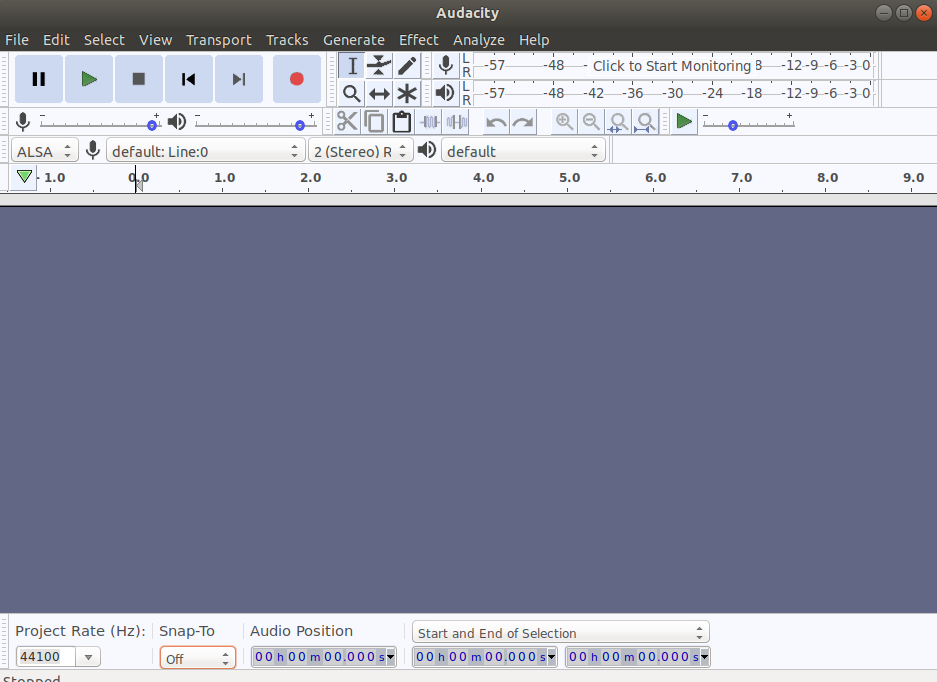Select the Selection (I-beam) tool
Image resolution: width=937 pixels, height=682 pixels.
coord(352,65)
